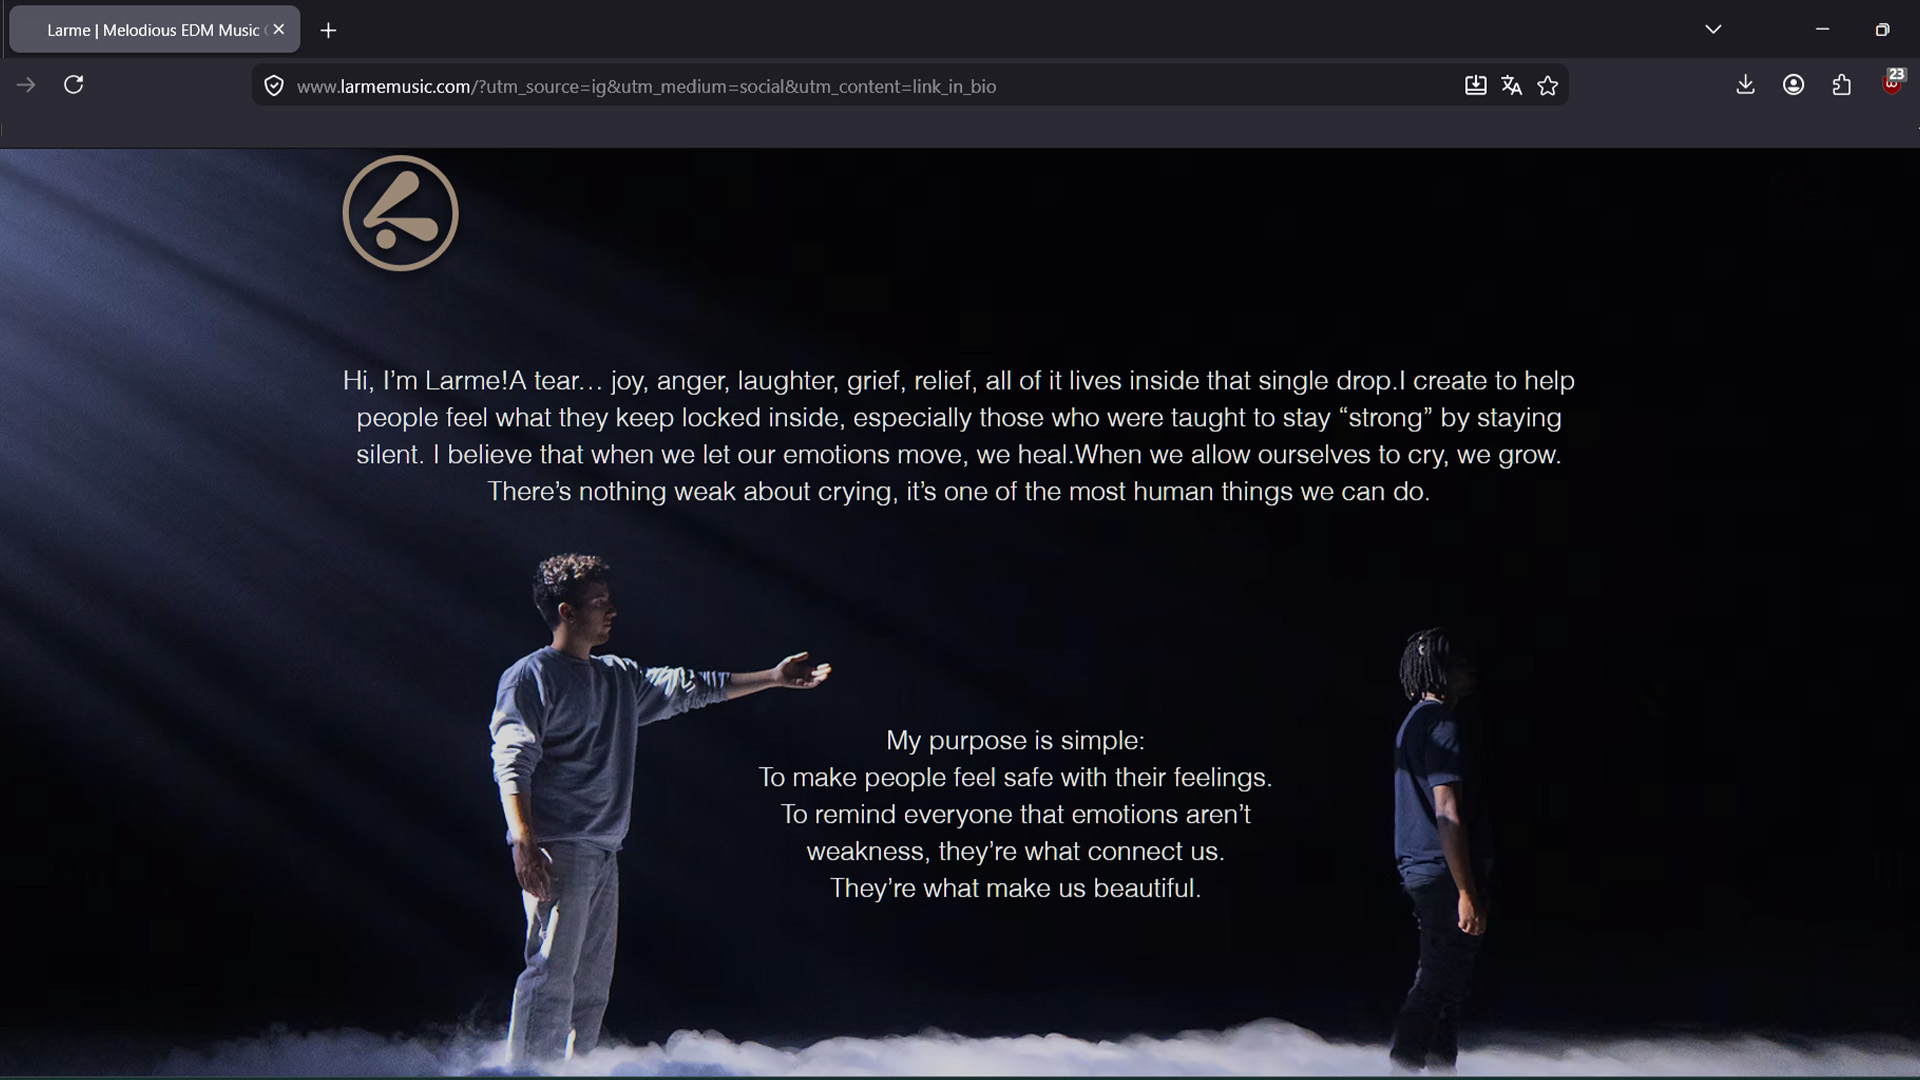
Task: Expand the list all tabs chevron
Action: click(x=1713, y=29)
